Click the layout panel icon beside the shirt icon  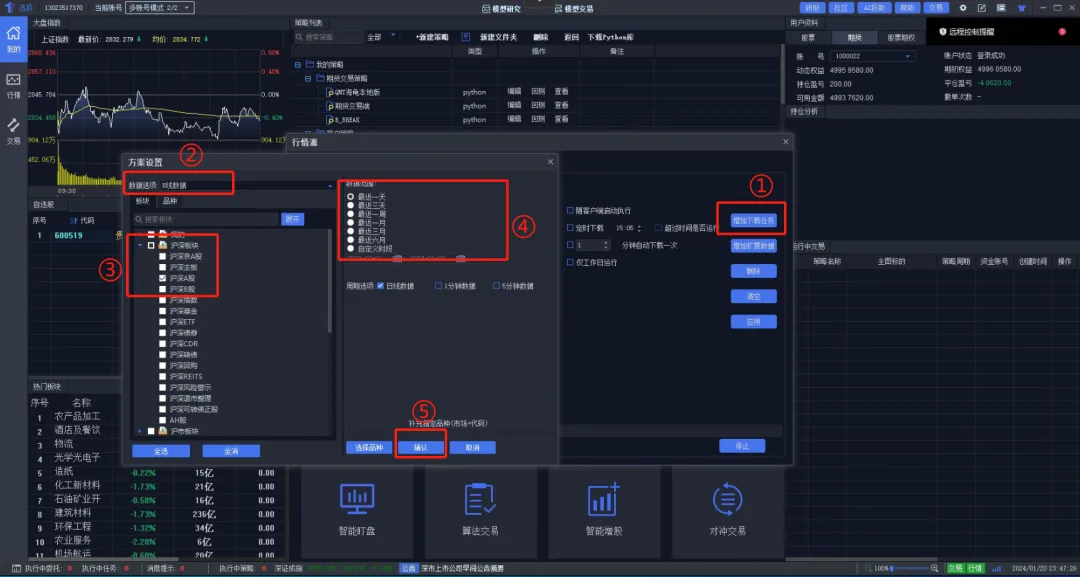point(1001,8)
